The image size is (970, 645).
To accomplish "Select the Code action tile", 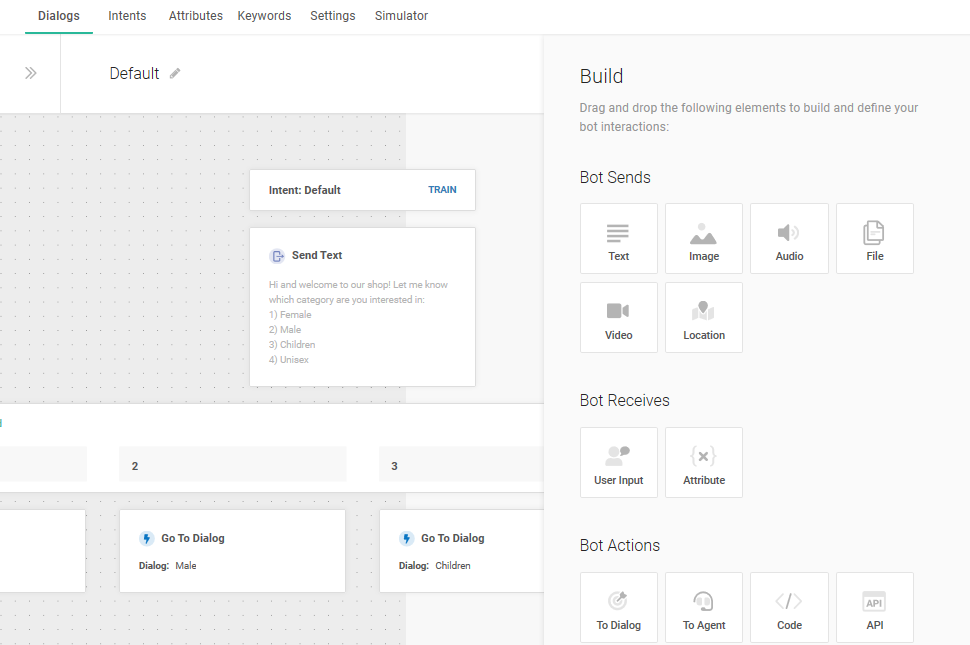I will (789, 608).
